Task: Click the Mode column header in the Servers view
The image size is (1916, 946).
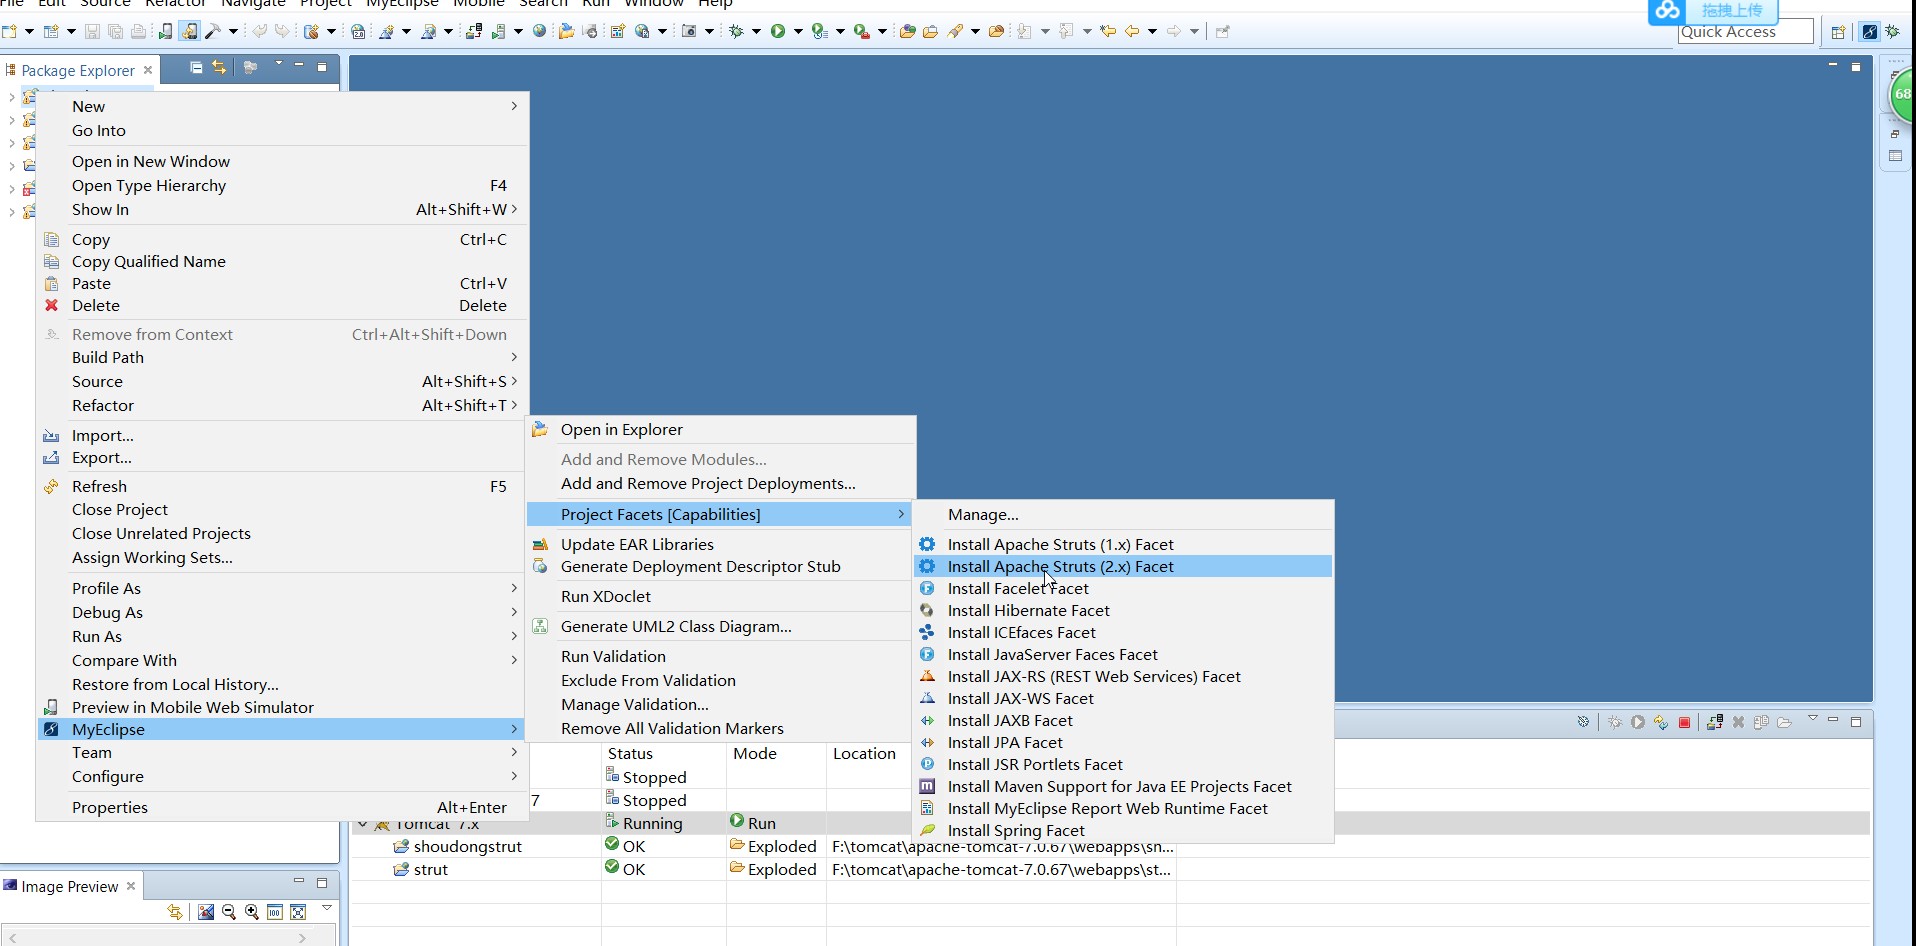Action: point(755,753)
